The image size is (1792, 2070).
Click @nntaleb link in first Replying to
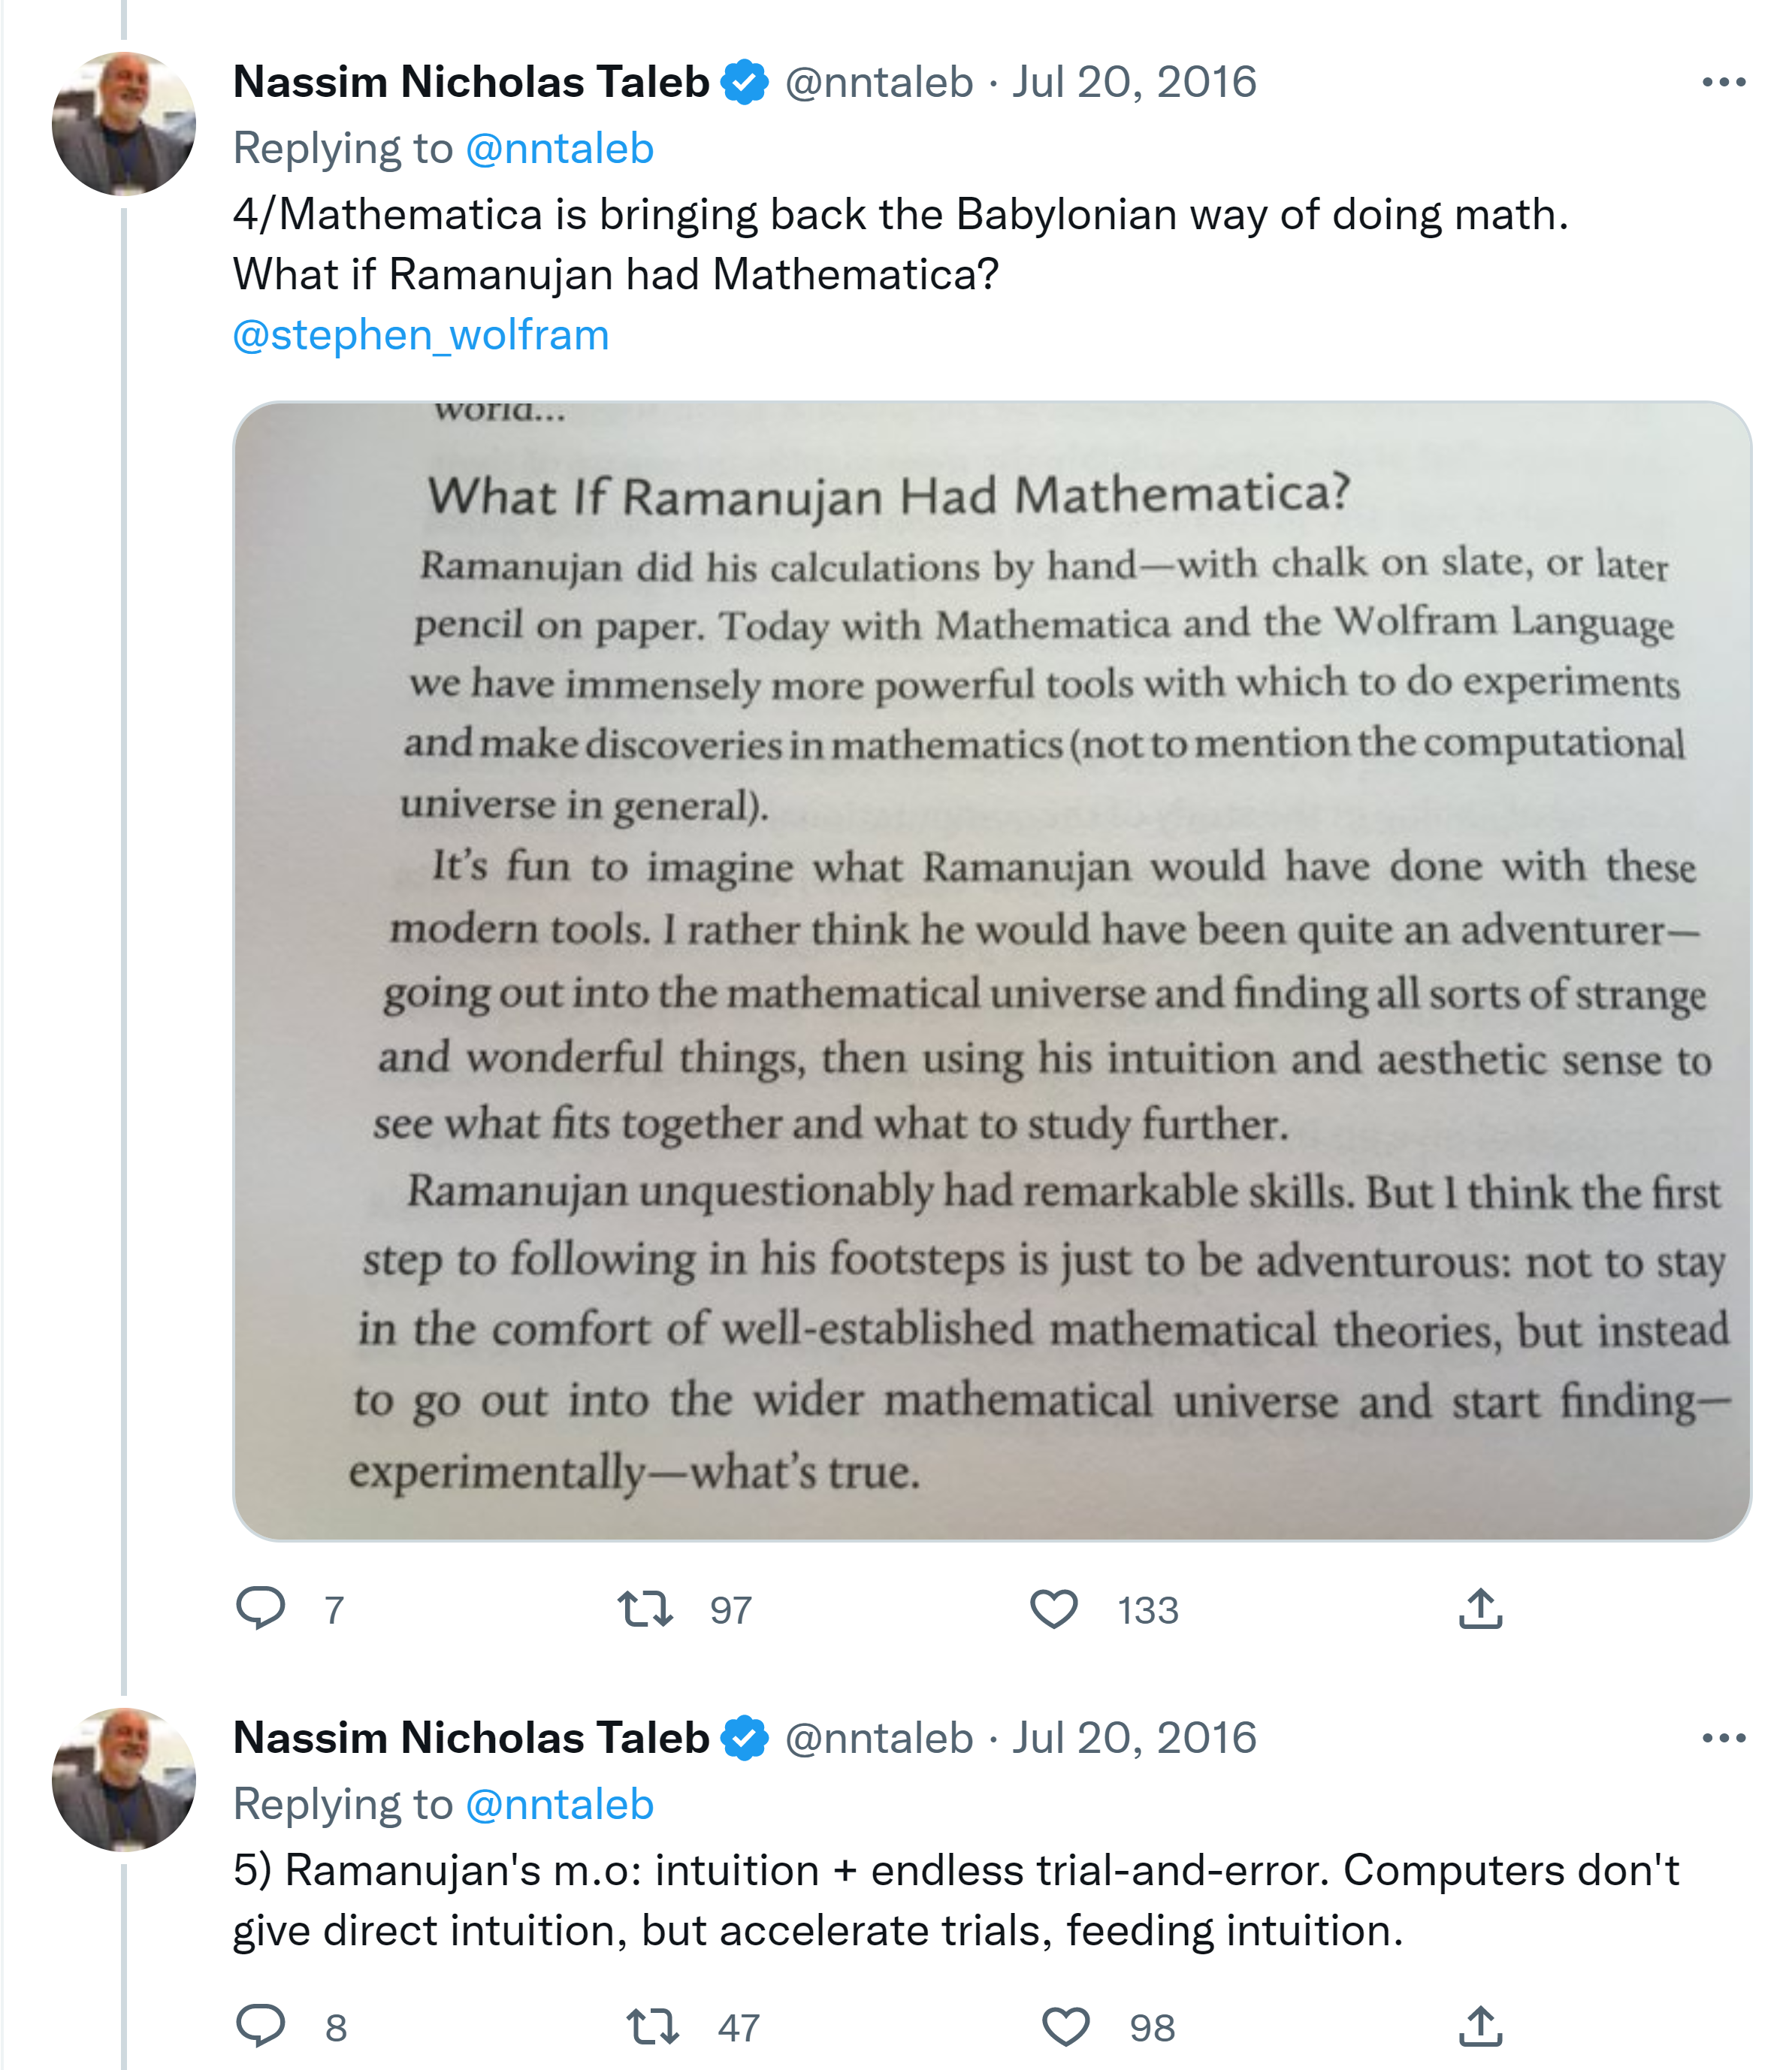pos(559,149)
